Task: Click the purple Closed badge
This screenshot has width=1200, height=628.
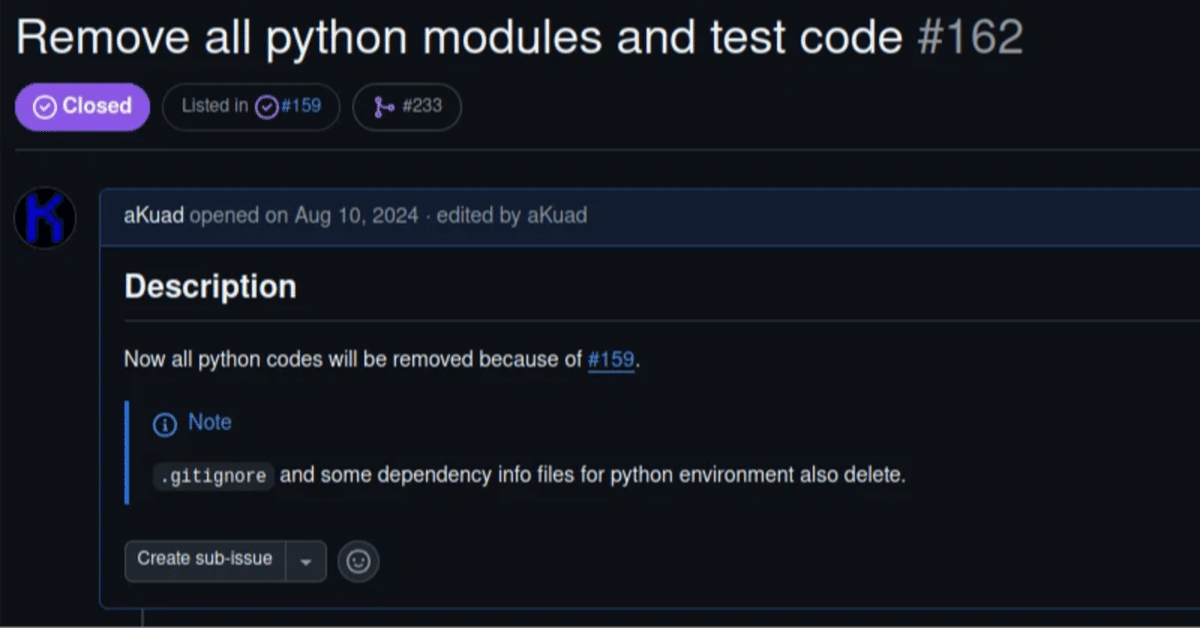Action: (82, 107)
